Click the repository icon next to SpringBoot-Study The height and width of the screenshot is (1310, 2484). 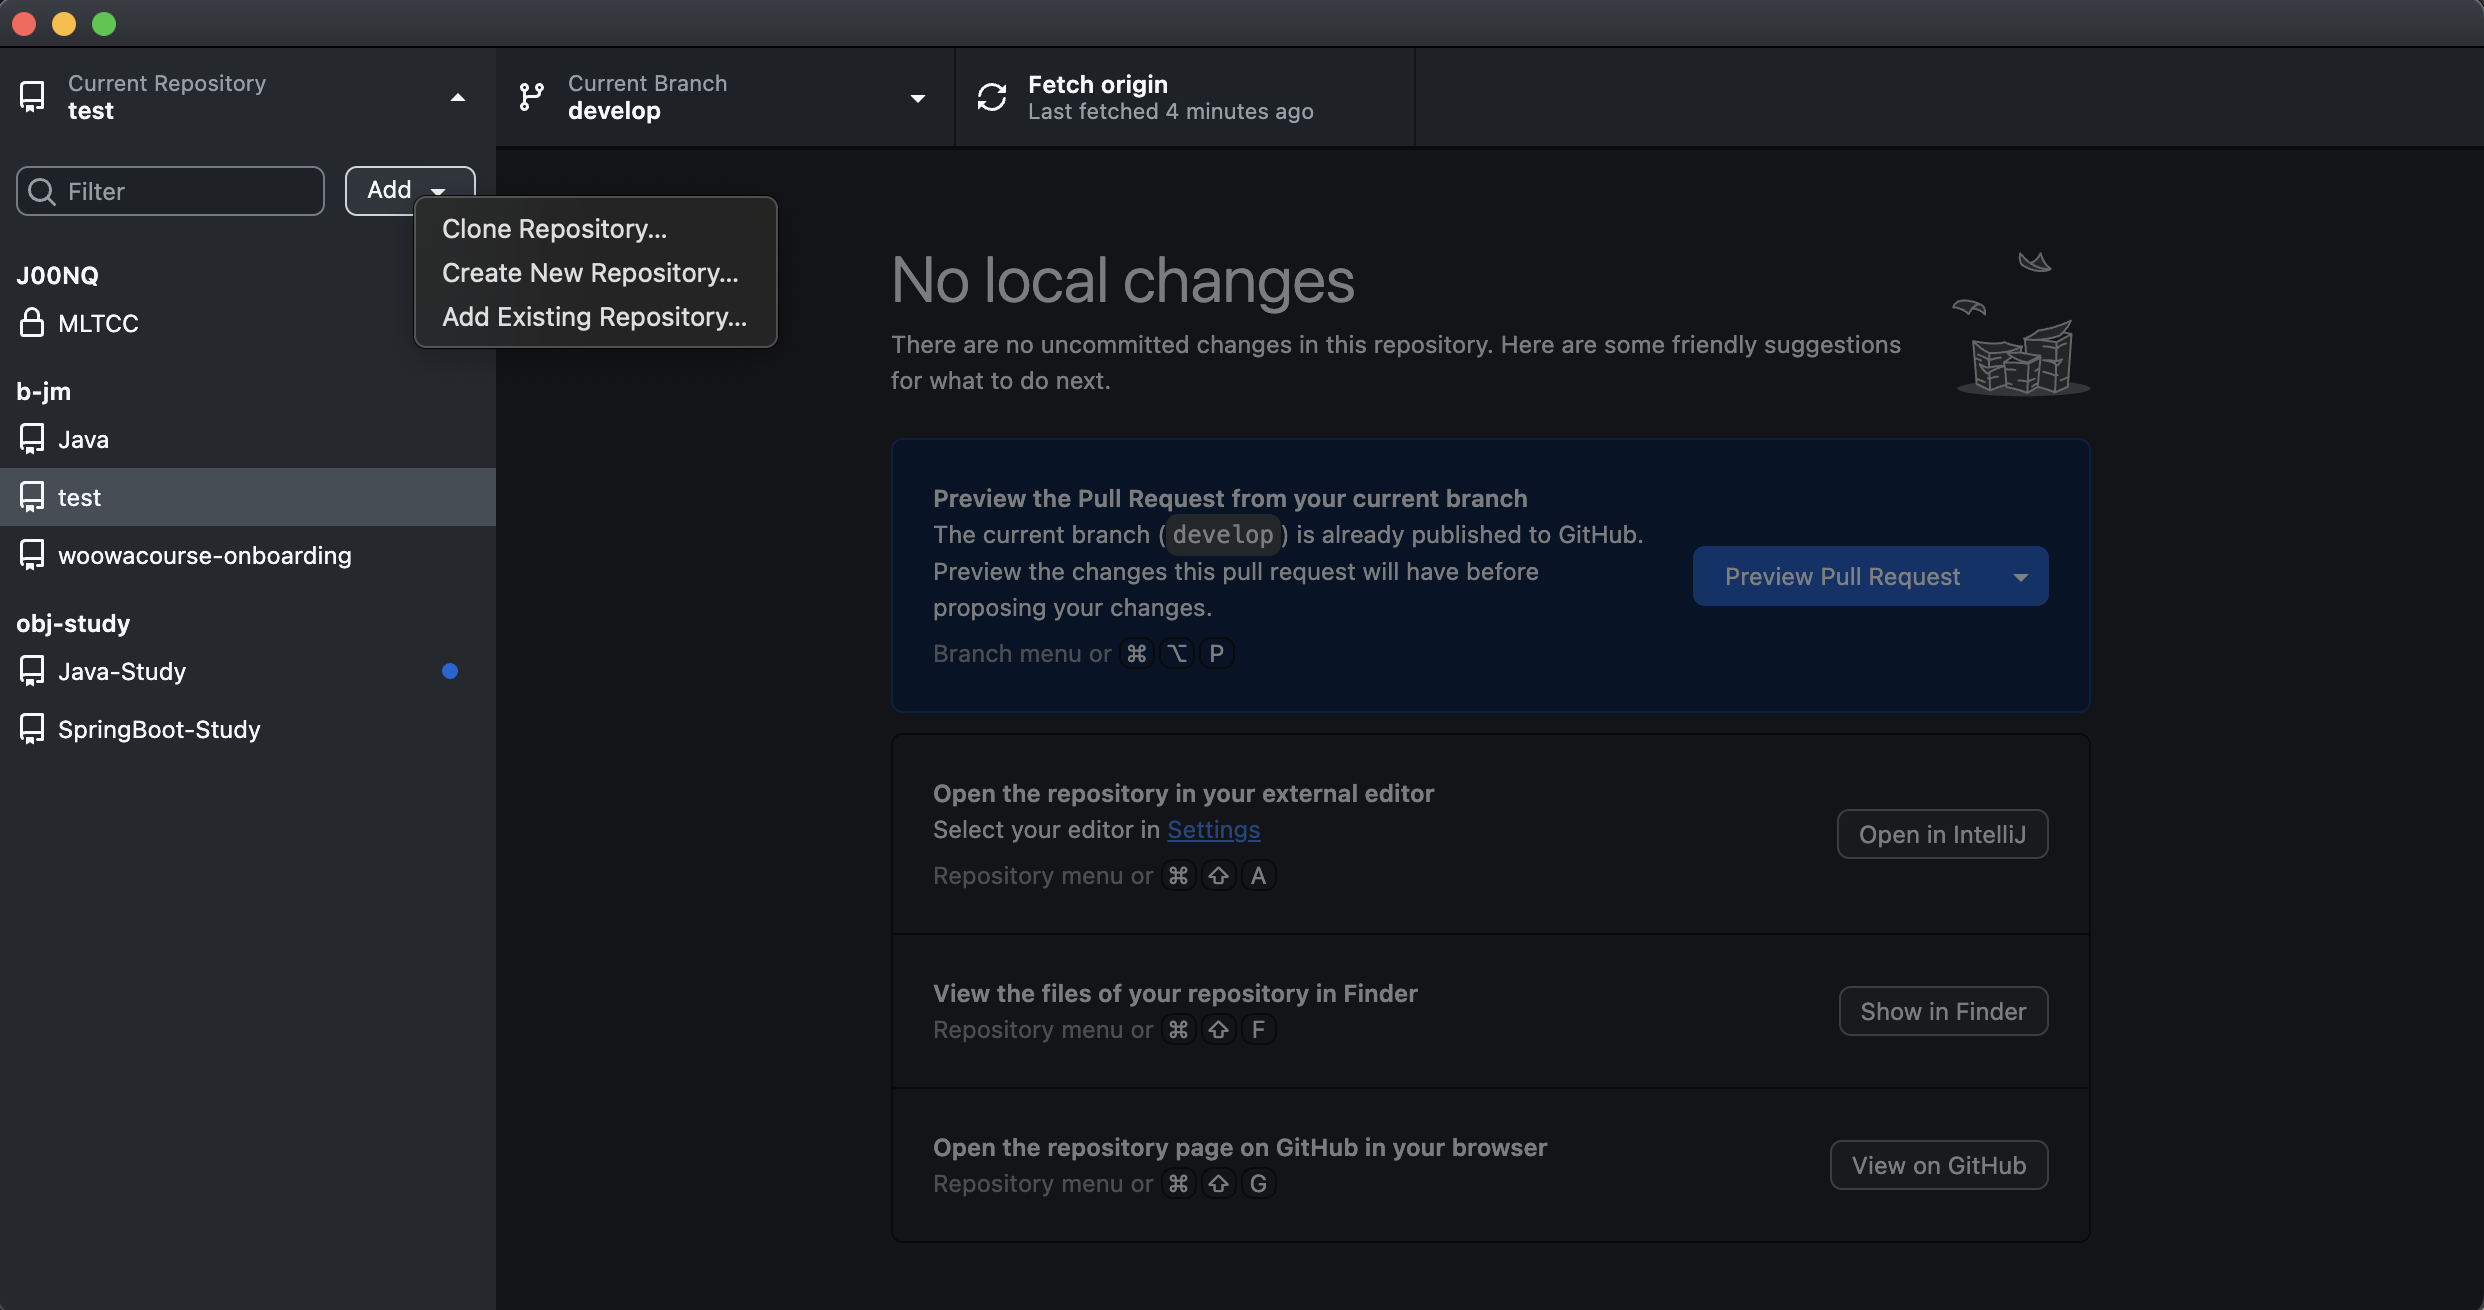pyautogui.click(x=32, y=729)
